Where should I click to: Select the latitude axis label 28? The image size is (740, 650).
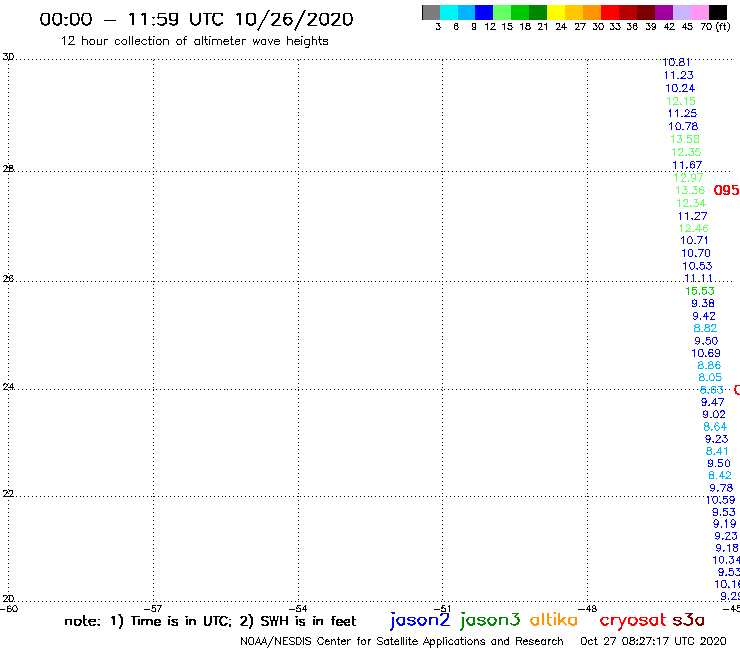click(8, 169)
